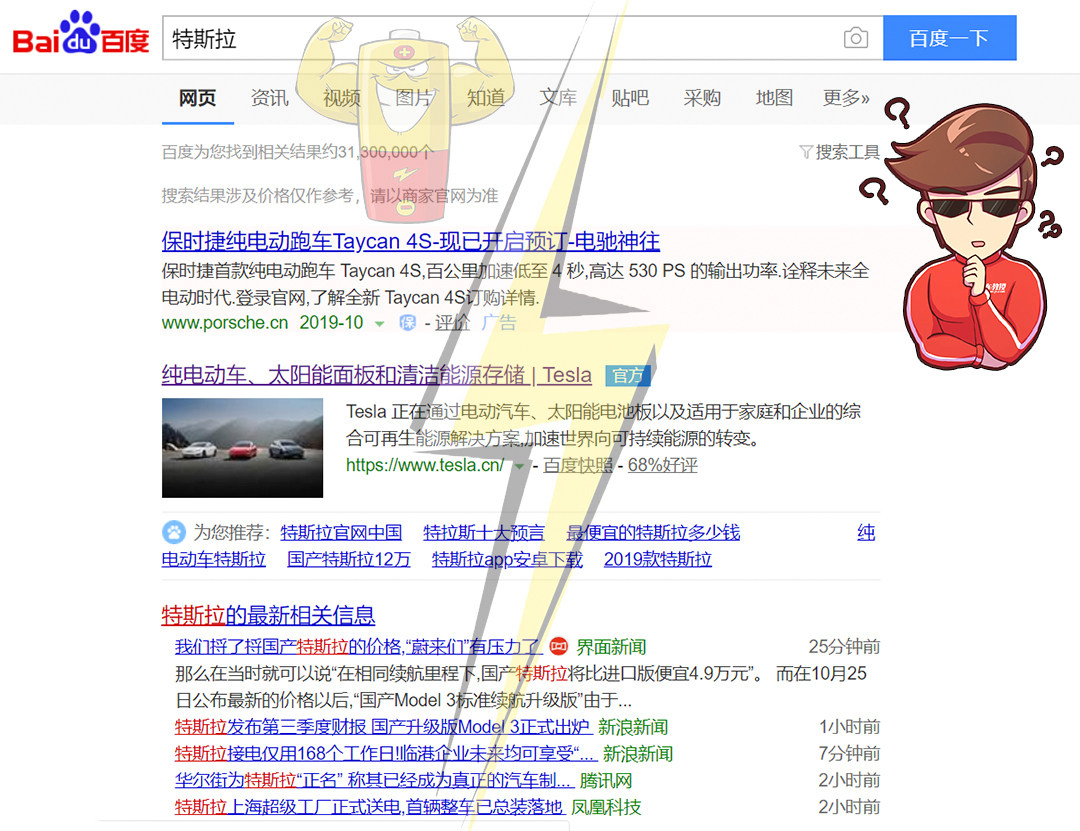Click the 保 shield icon on Porsche result
This screenshot has height=831, width=1080.
[x=407, y=322]
